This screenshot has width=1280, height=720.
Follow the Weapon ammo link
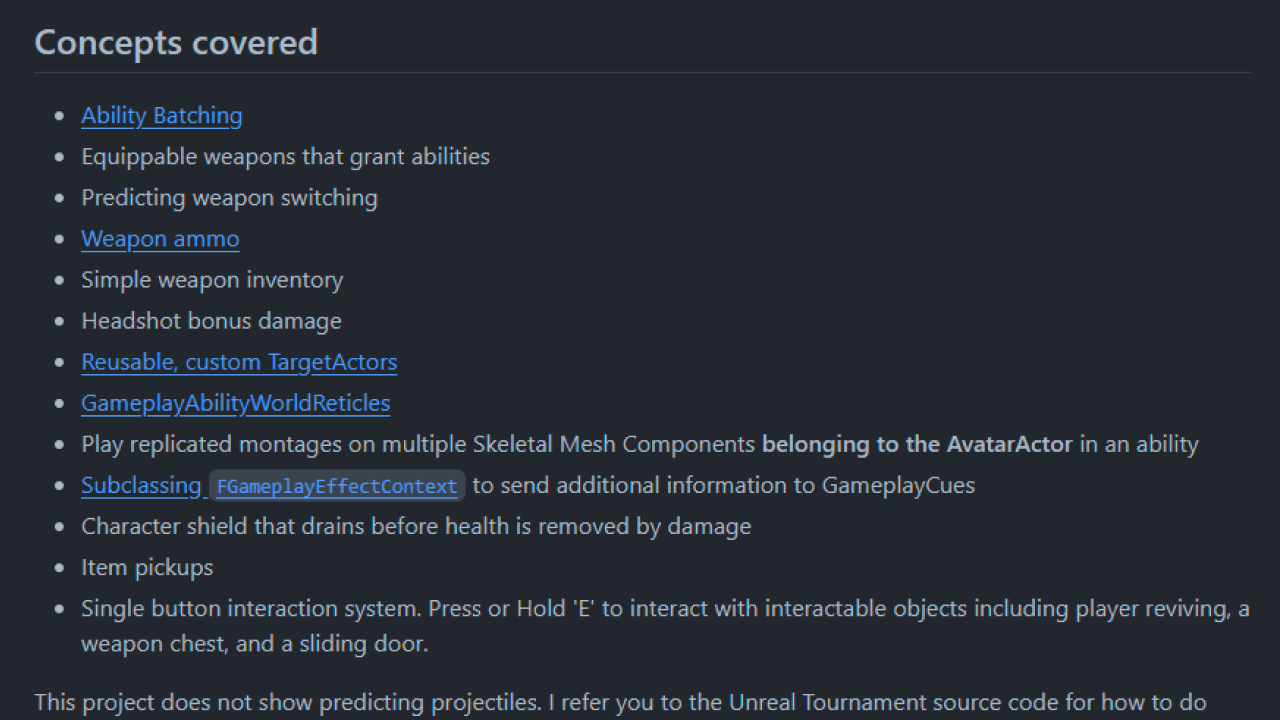pos(160,239)
